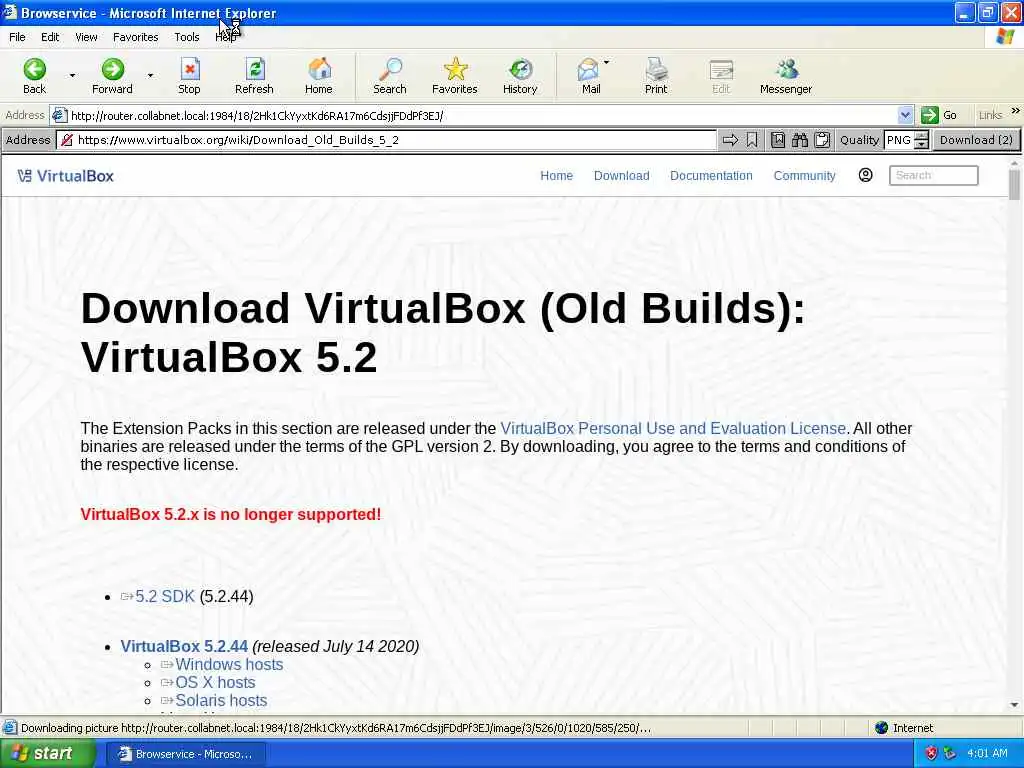Open the Community nav link
Screen dimensions: 1024x768
coord(805,176)
